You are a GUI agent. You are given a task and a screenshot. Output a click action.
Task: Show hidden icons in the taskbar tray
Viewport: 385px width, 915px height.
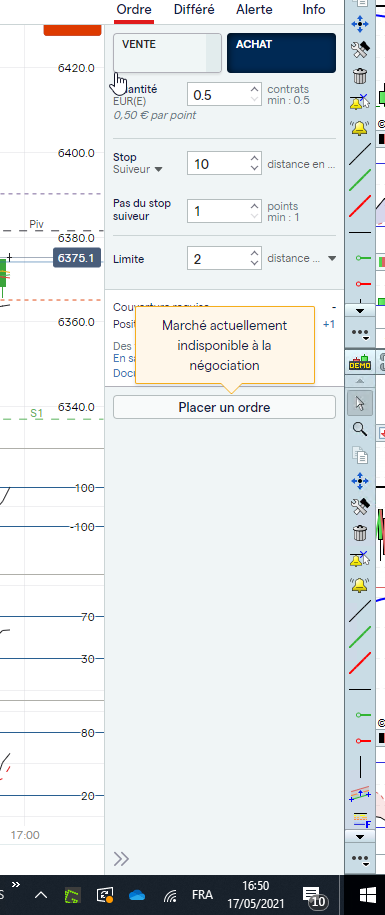point(41,895)
